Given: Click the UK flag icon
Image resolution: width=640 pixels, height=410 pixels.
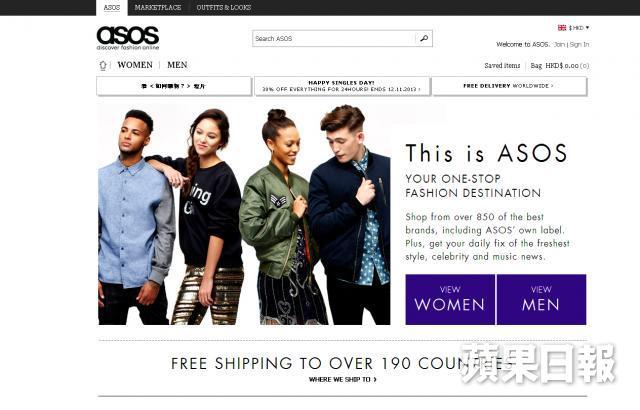Looking at the screenshot, I should pyautogui.click(x=562, y=28).
